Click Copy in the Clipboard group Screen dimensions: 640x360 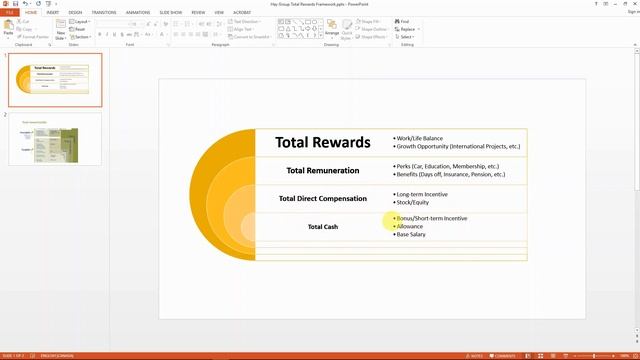click(24, 29)
